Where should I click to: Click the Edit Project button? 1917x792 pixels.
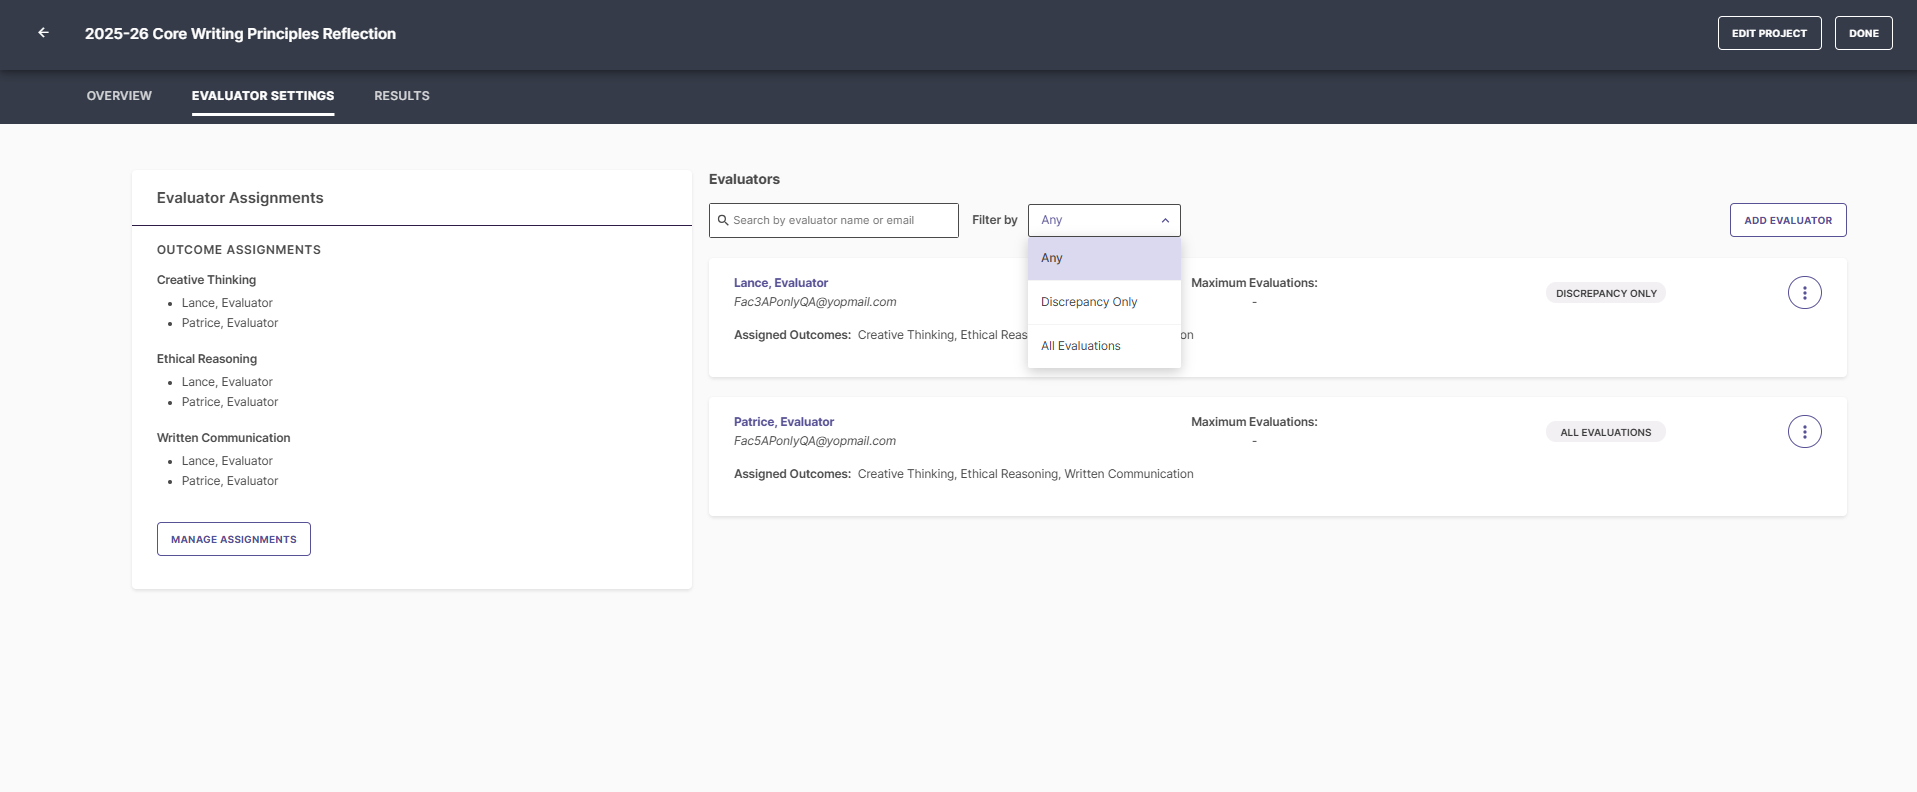(1769, 33)
